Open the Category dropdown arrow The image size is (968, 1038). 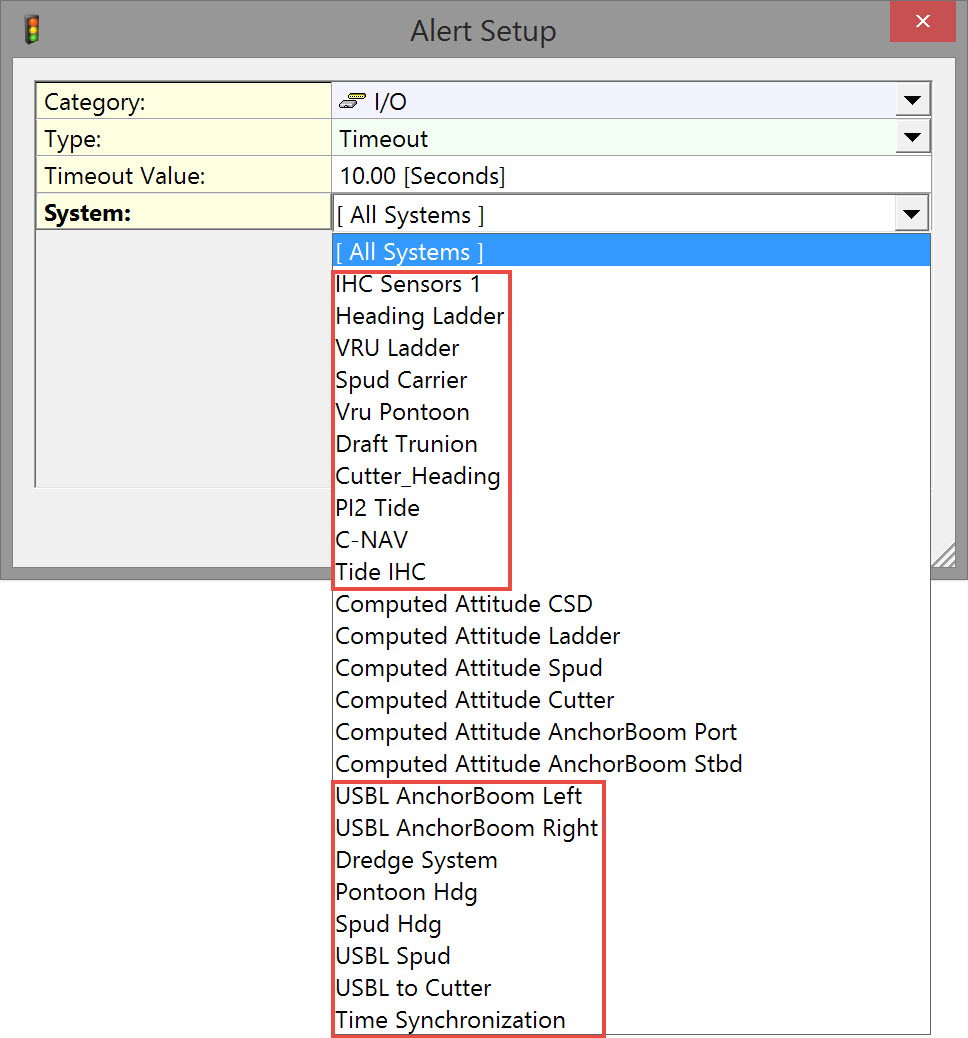pos(911,100)
